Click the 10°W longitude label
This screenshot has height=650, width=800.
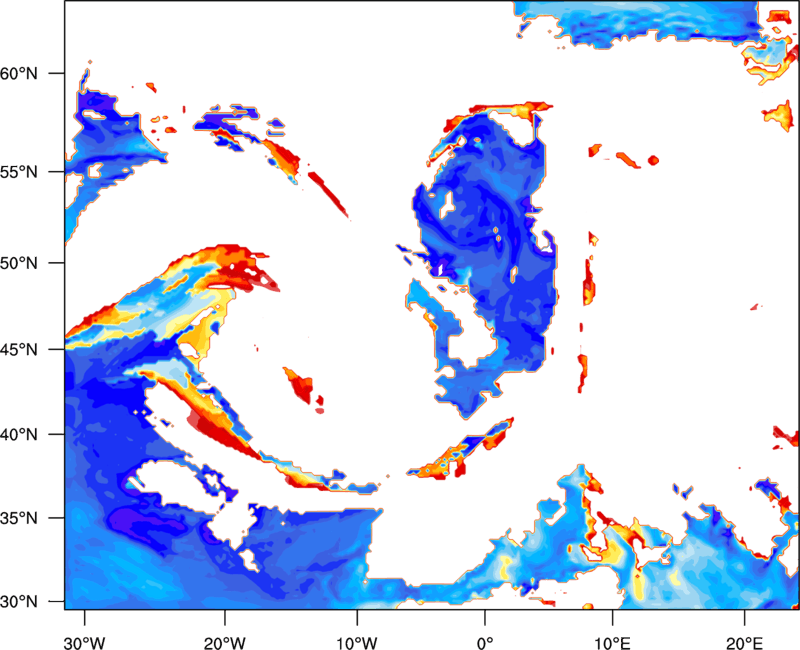(357, 643)
